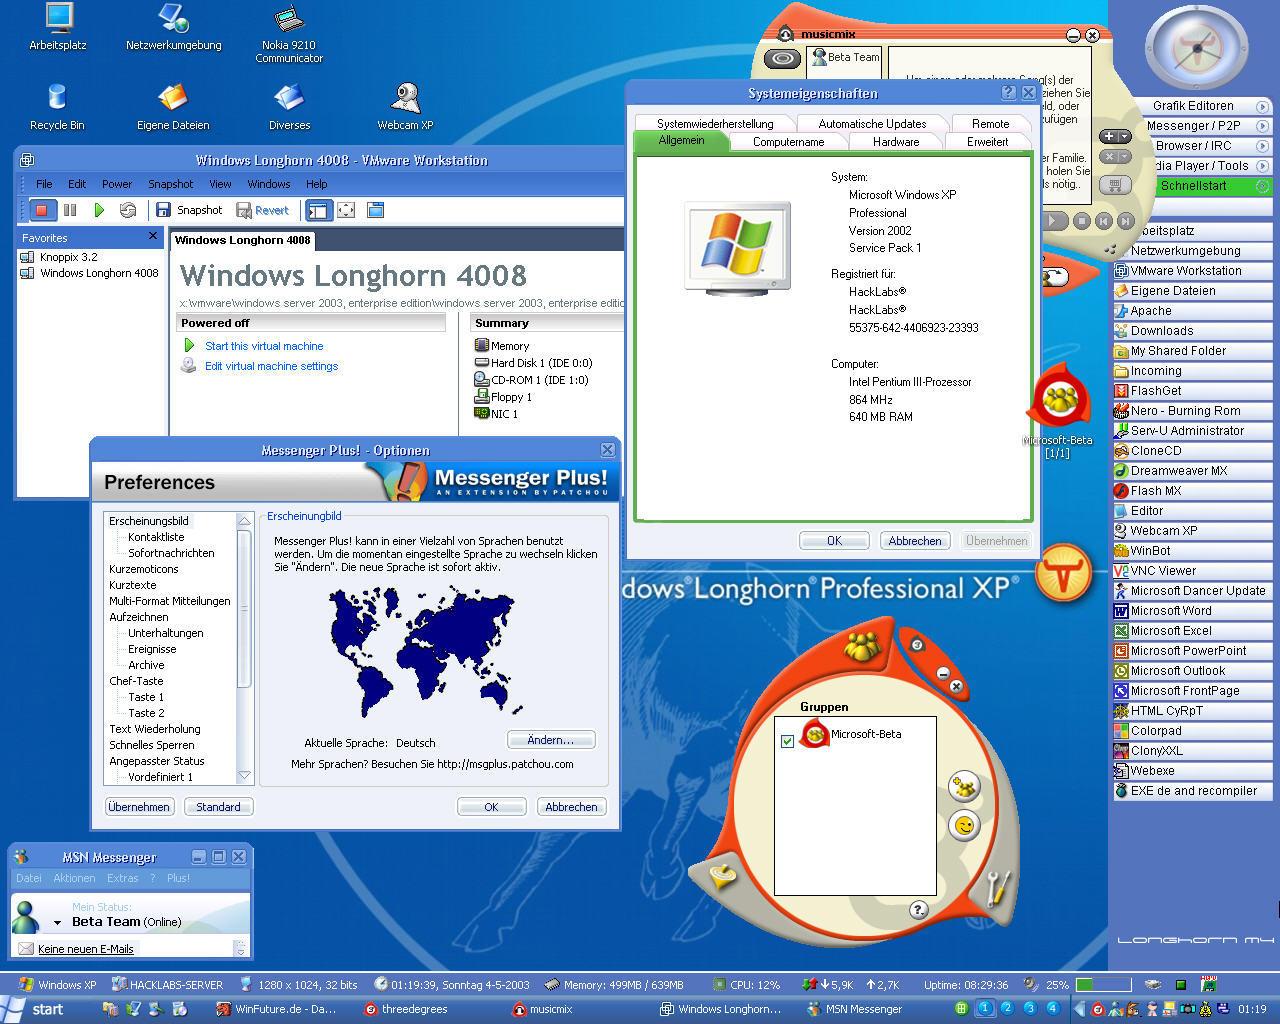Toggle the Favorites sidebar view button
Image resolution: width=1280 pixels, height=1024 pixels.
coord(318,210)
